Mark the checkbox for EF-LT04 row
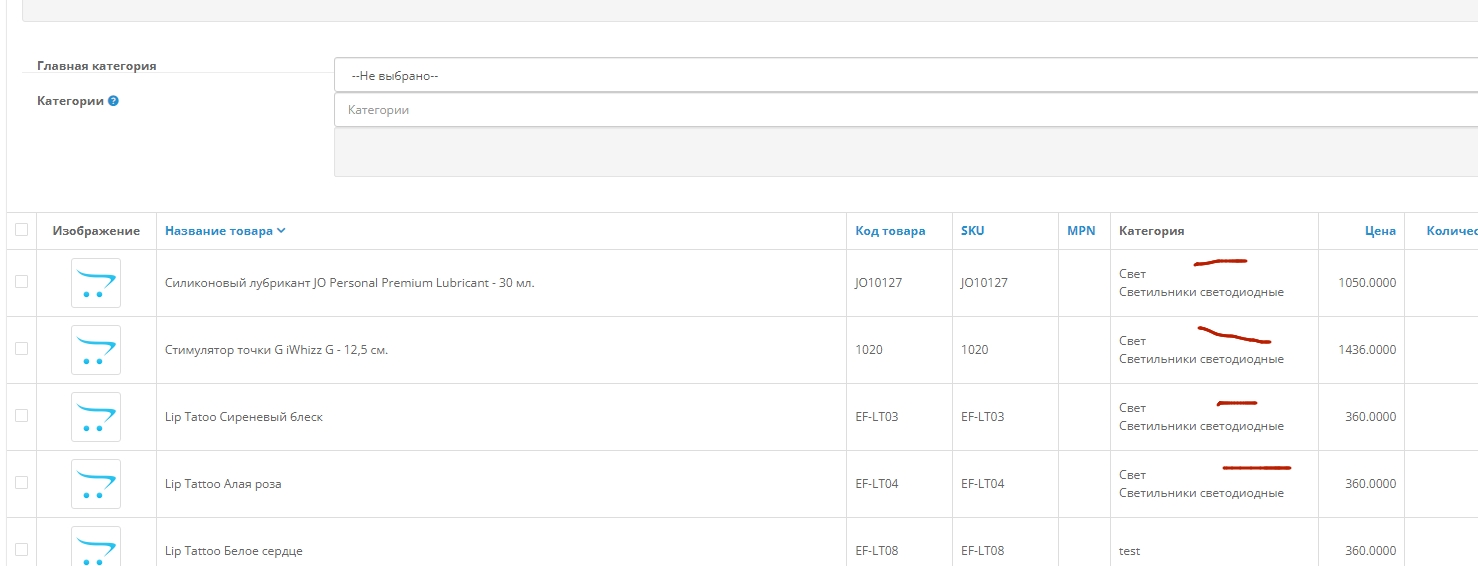Screen dimensions: 1478x566 [x=22, y=483]
